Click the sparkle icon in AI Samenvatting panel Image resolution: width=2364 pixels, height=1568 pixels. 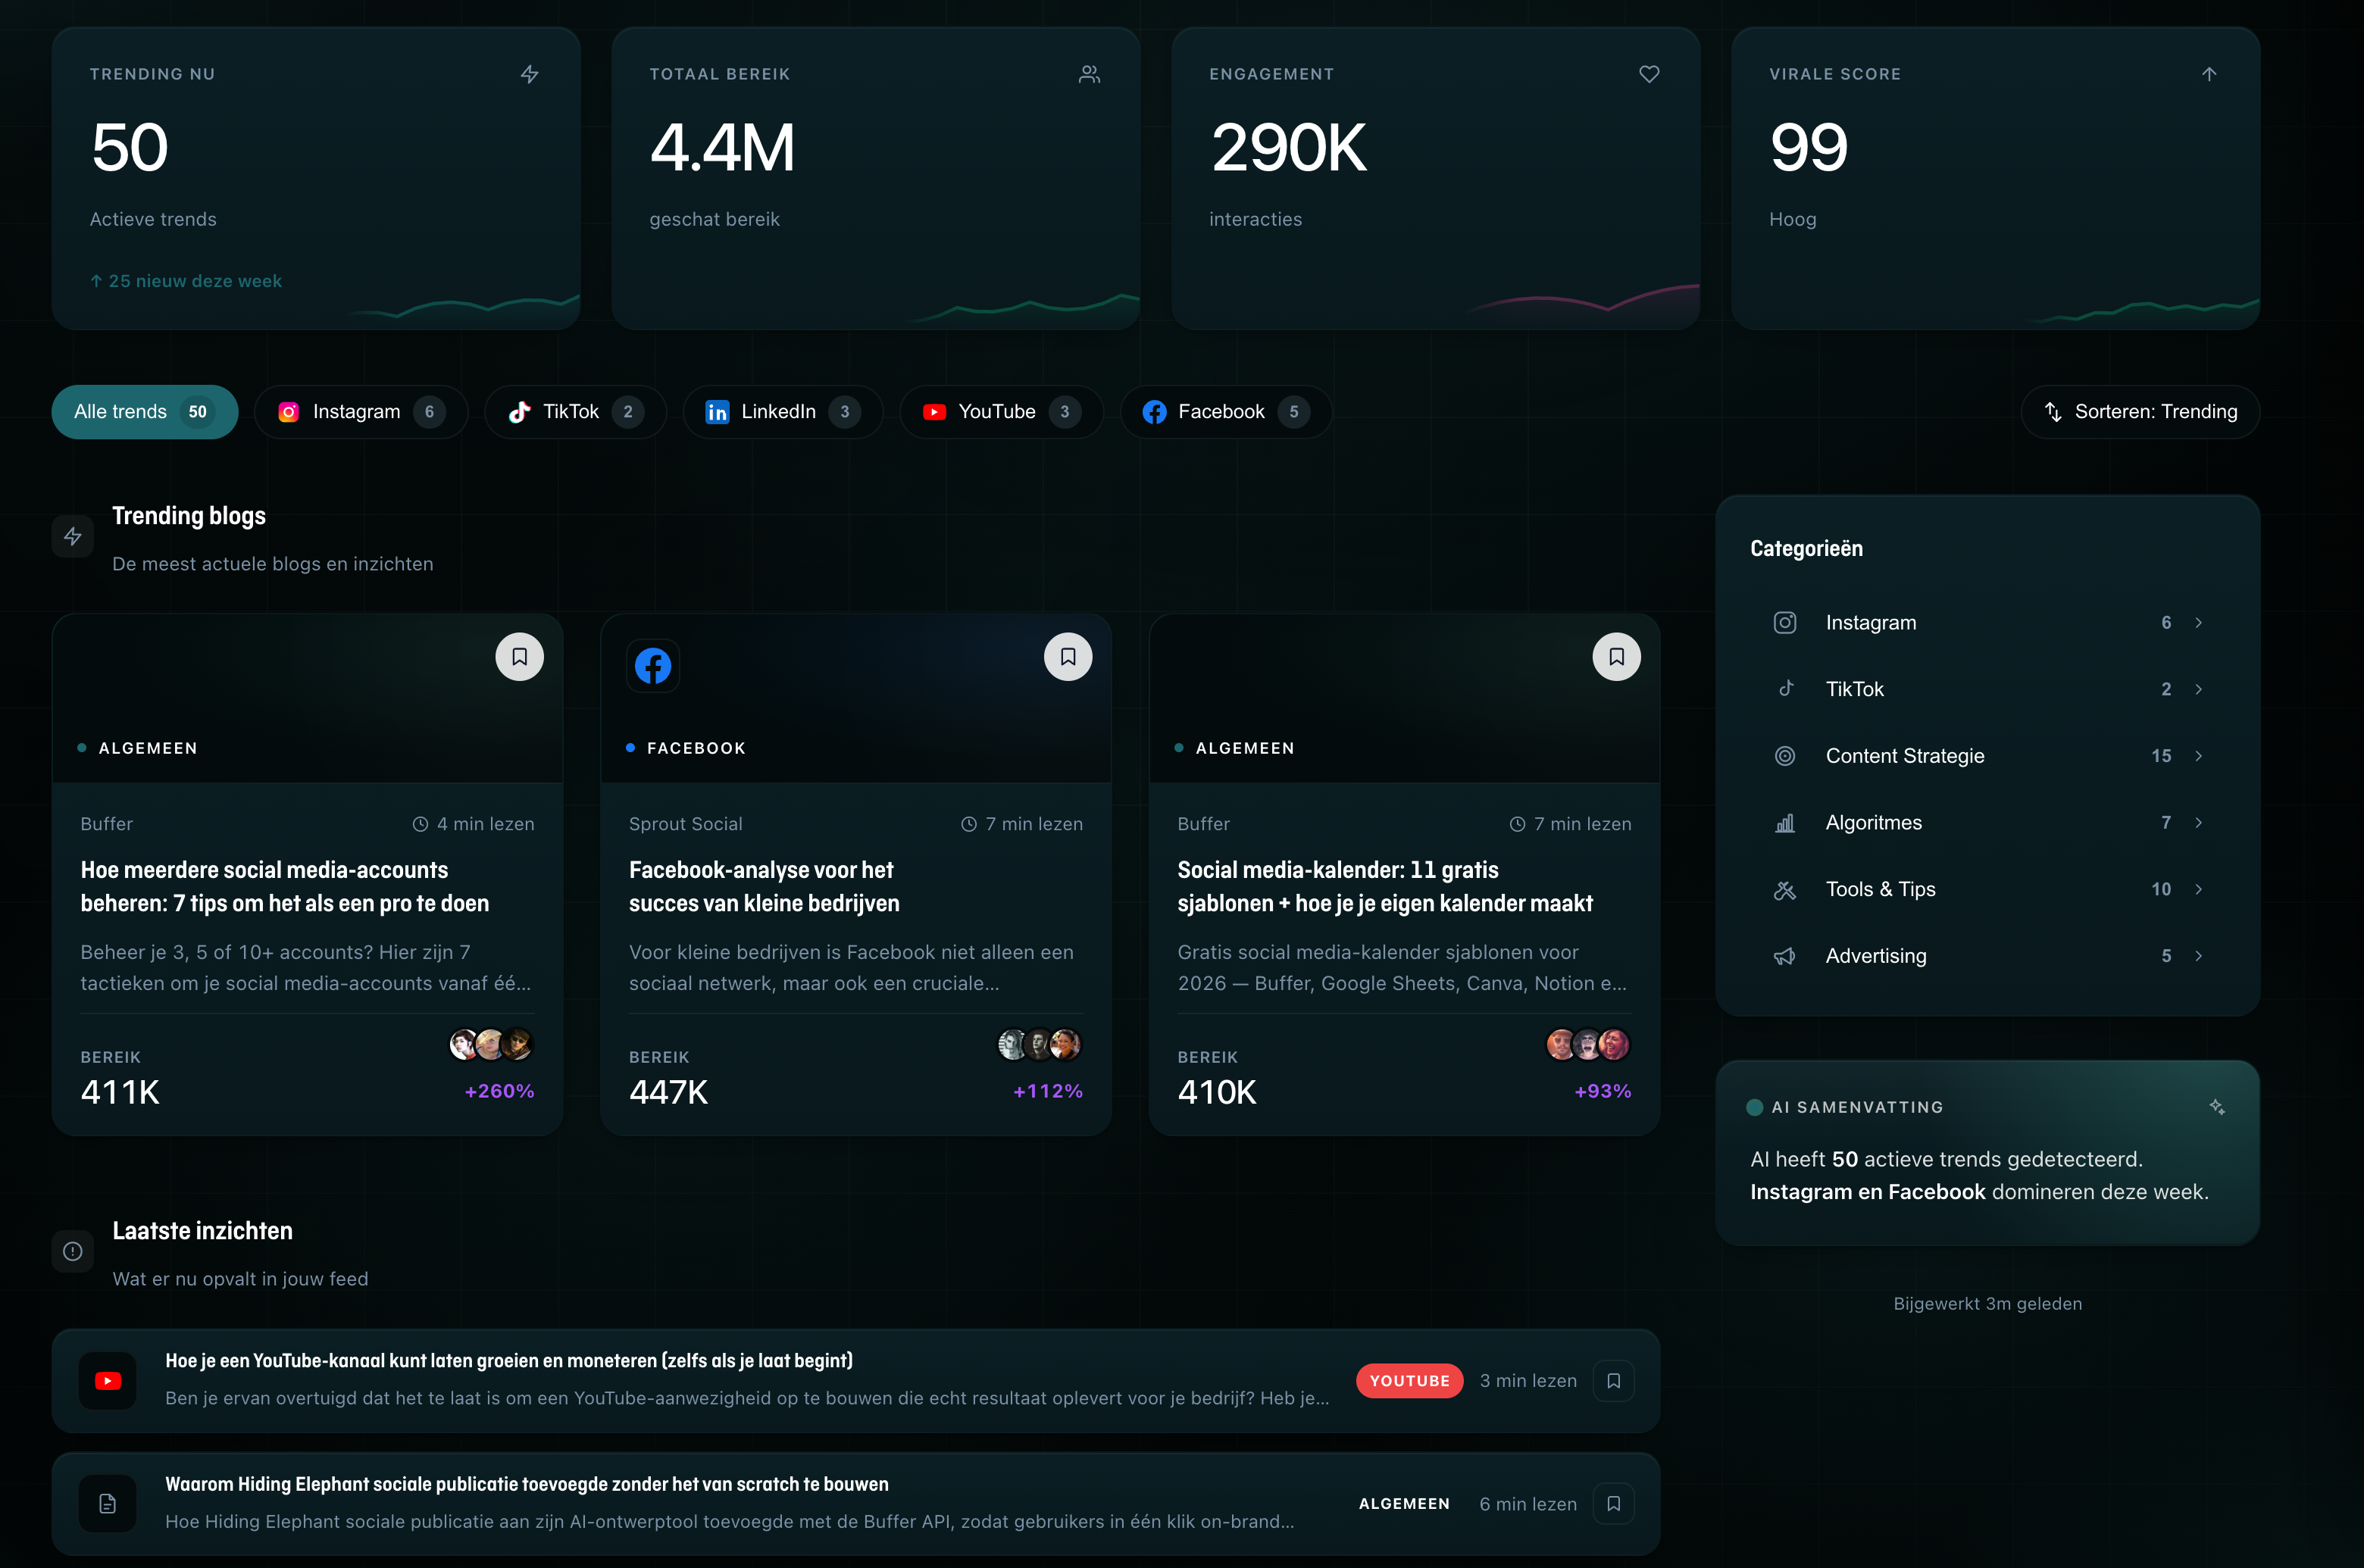point(2217,1107)
